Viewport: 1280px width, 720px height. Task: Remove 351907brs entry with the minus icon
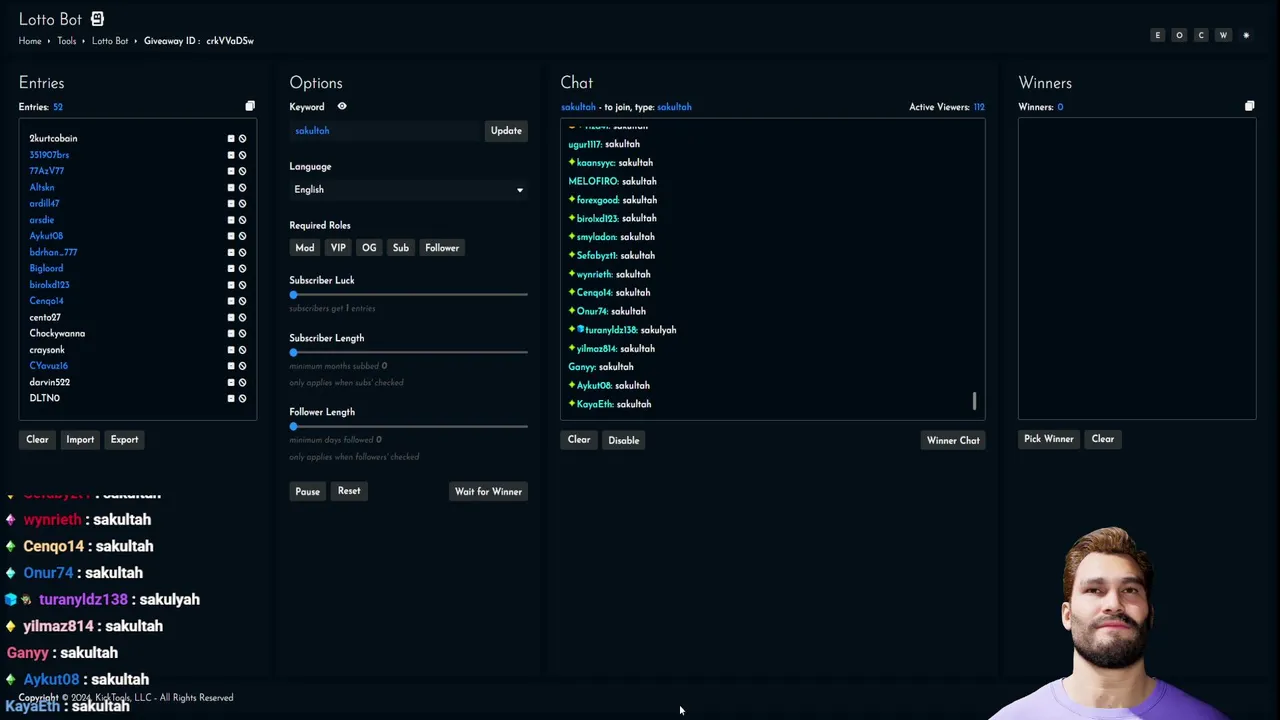(x=231, y=155)
